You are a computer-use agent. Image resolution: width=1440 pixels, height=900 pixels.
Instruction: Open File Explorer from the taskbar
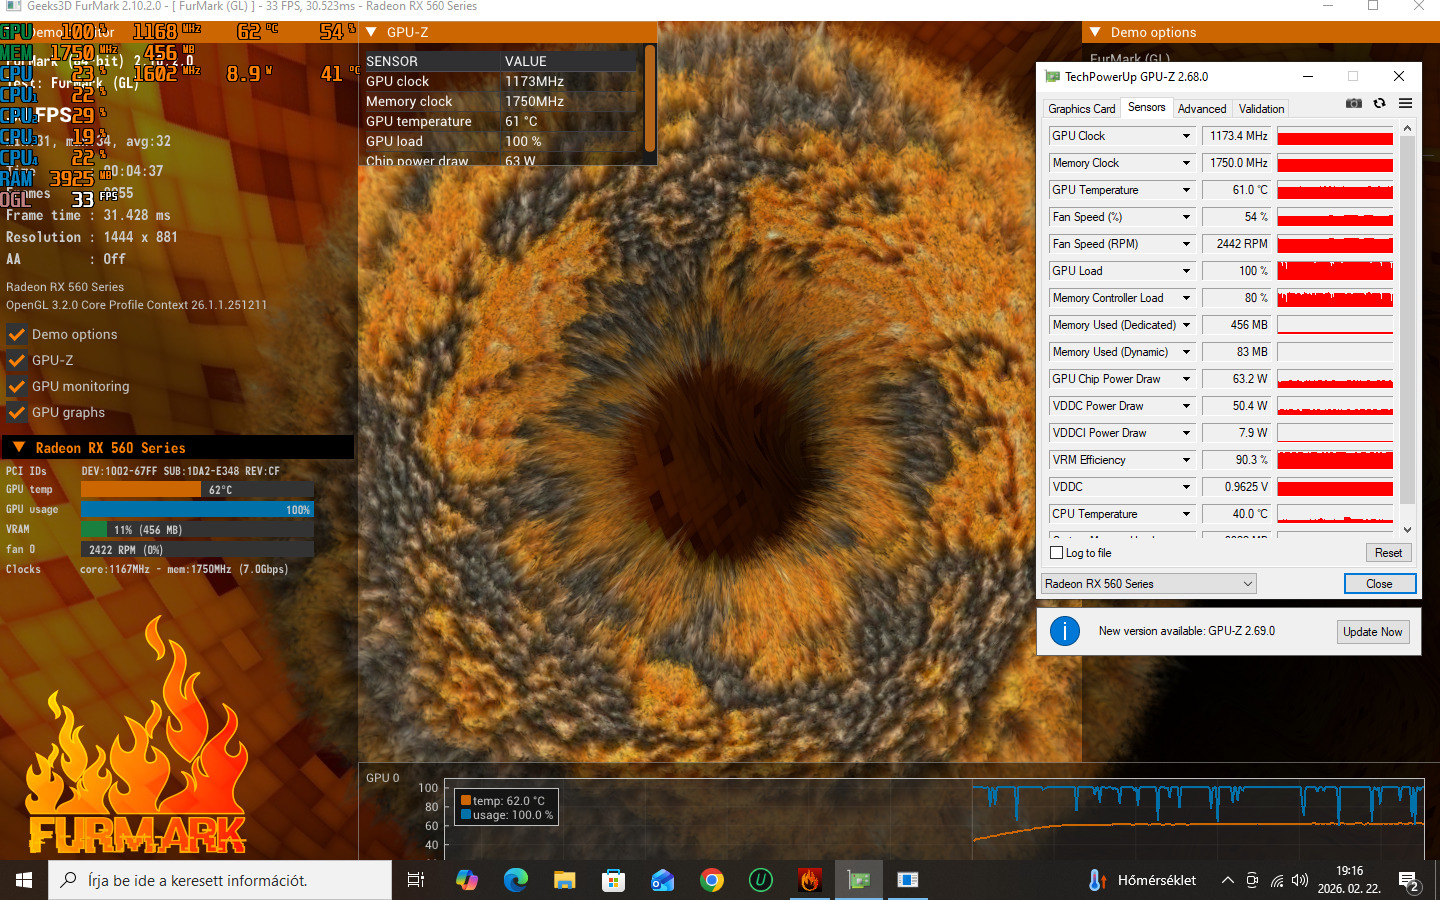[x=565, y=880]
